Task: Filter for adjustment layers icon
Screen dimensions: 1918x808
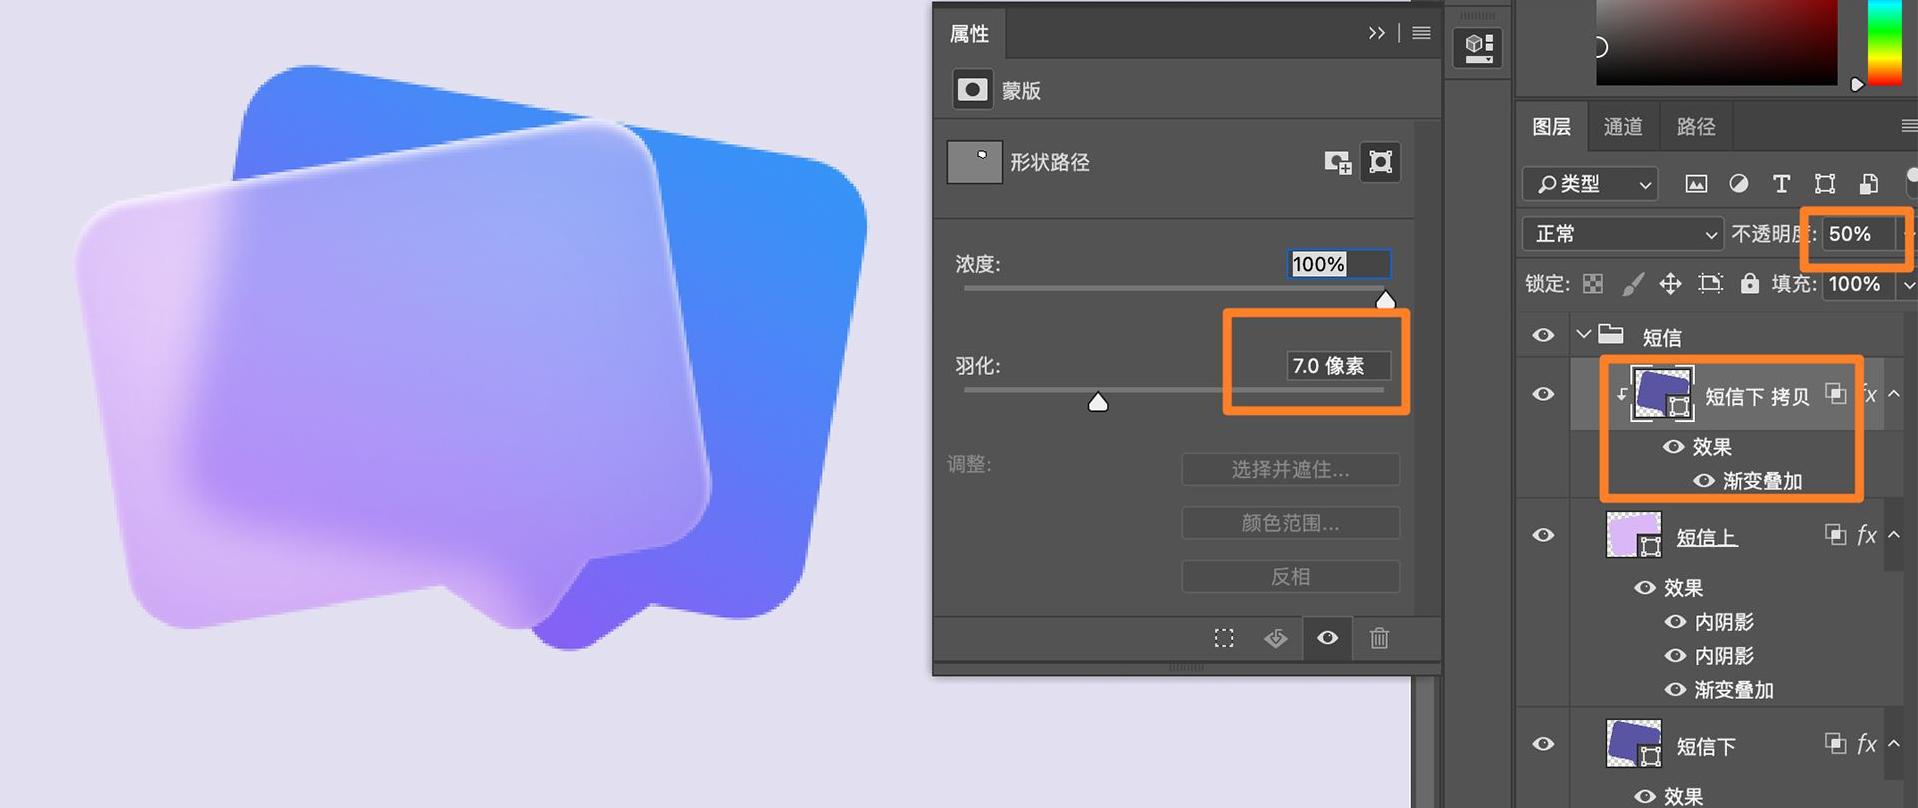Action: click(x=1739, y=184)
